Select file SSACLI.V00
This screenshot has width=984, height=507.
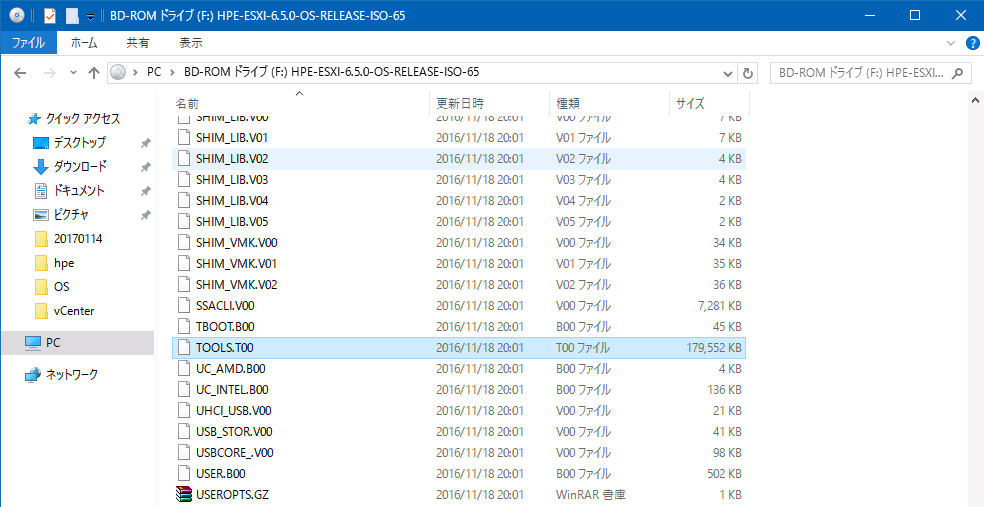[459, 306]
